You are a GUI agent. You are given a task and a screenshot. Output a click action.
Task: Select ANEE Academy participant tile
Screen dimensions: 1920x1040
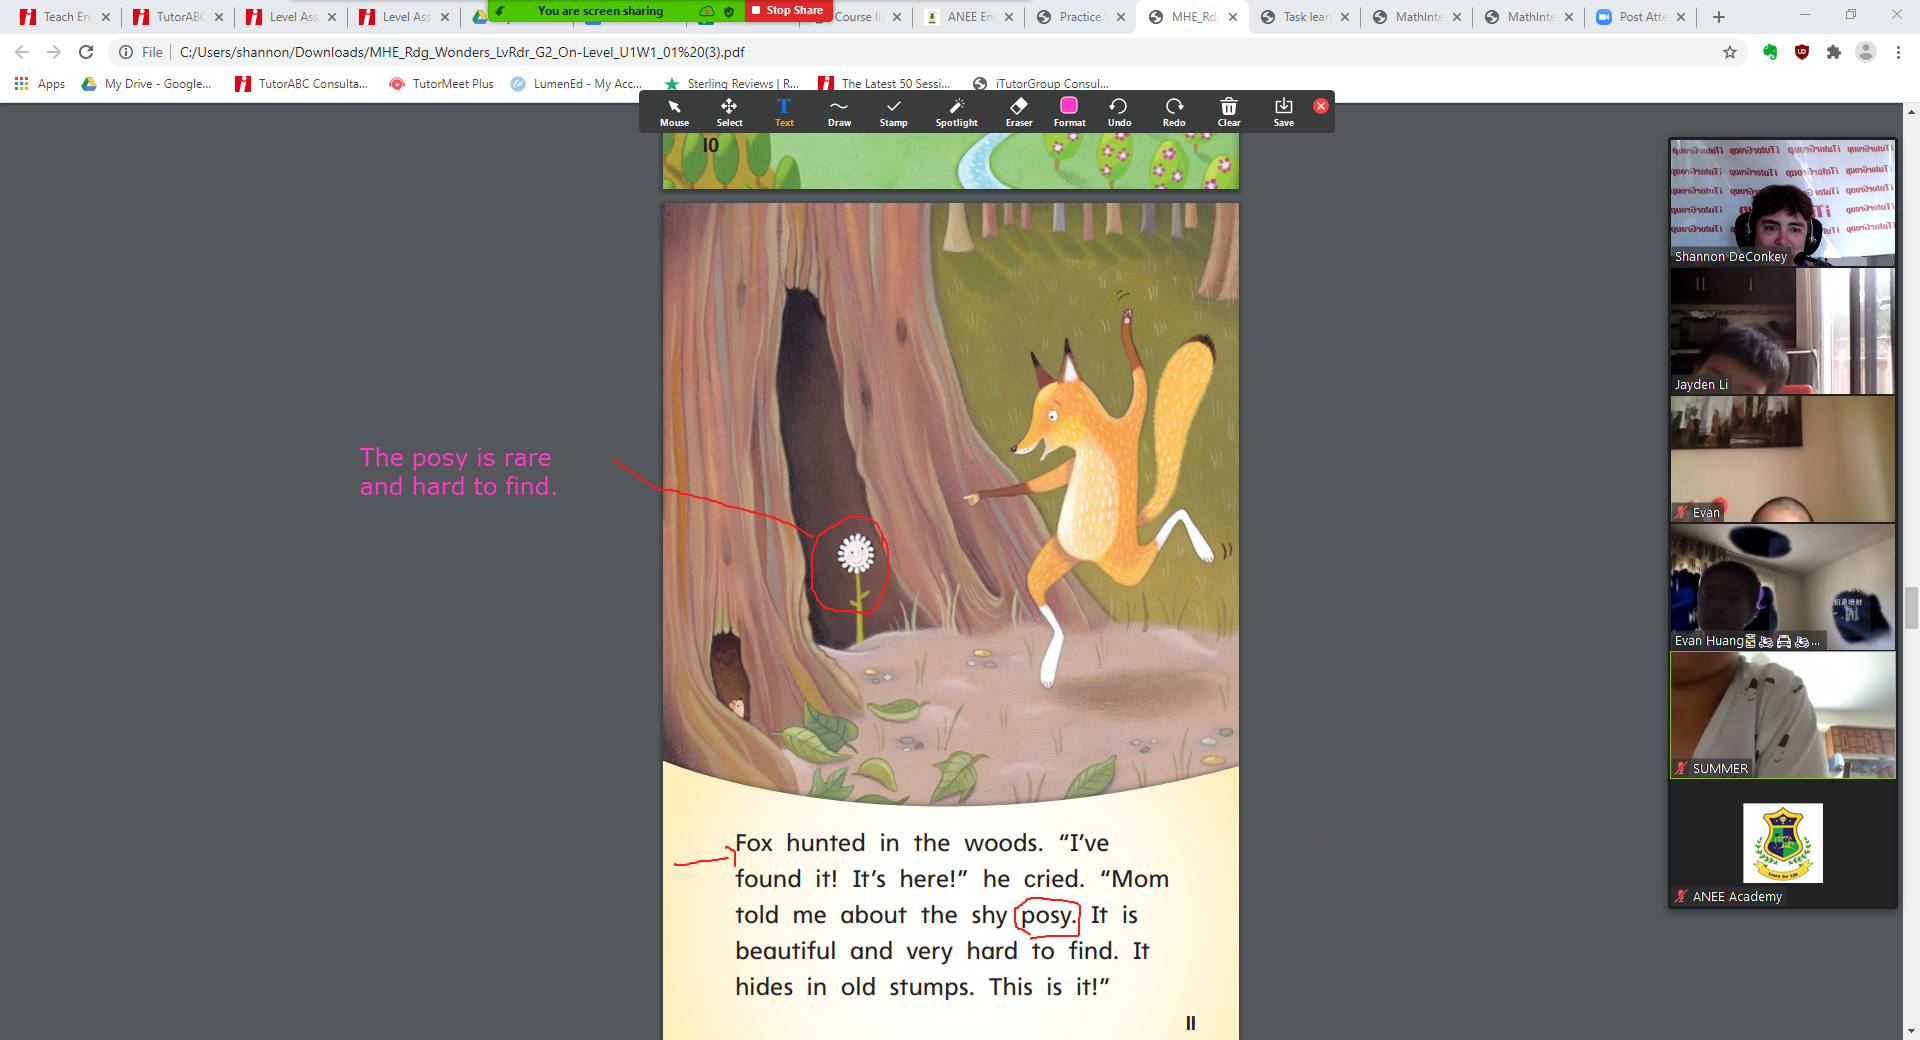[1783, 843]
